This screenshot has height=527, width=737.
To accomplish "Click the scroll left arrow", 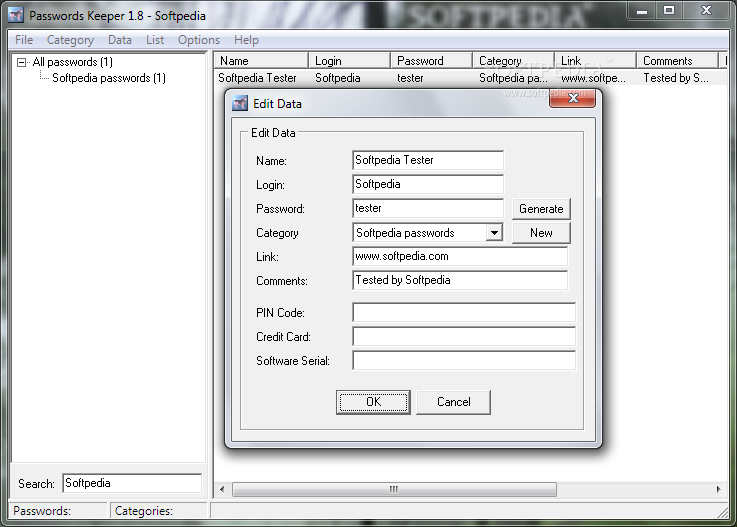I will [222, 489].
